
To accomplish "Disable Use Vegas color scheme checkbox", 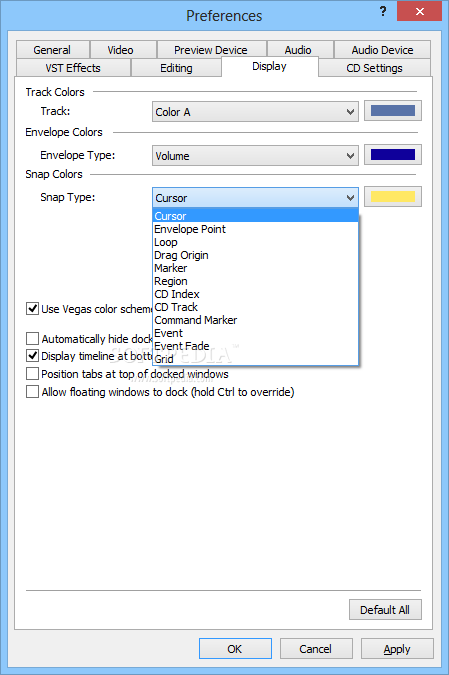I will point(33,308).
